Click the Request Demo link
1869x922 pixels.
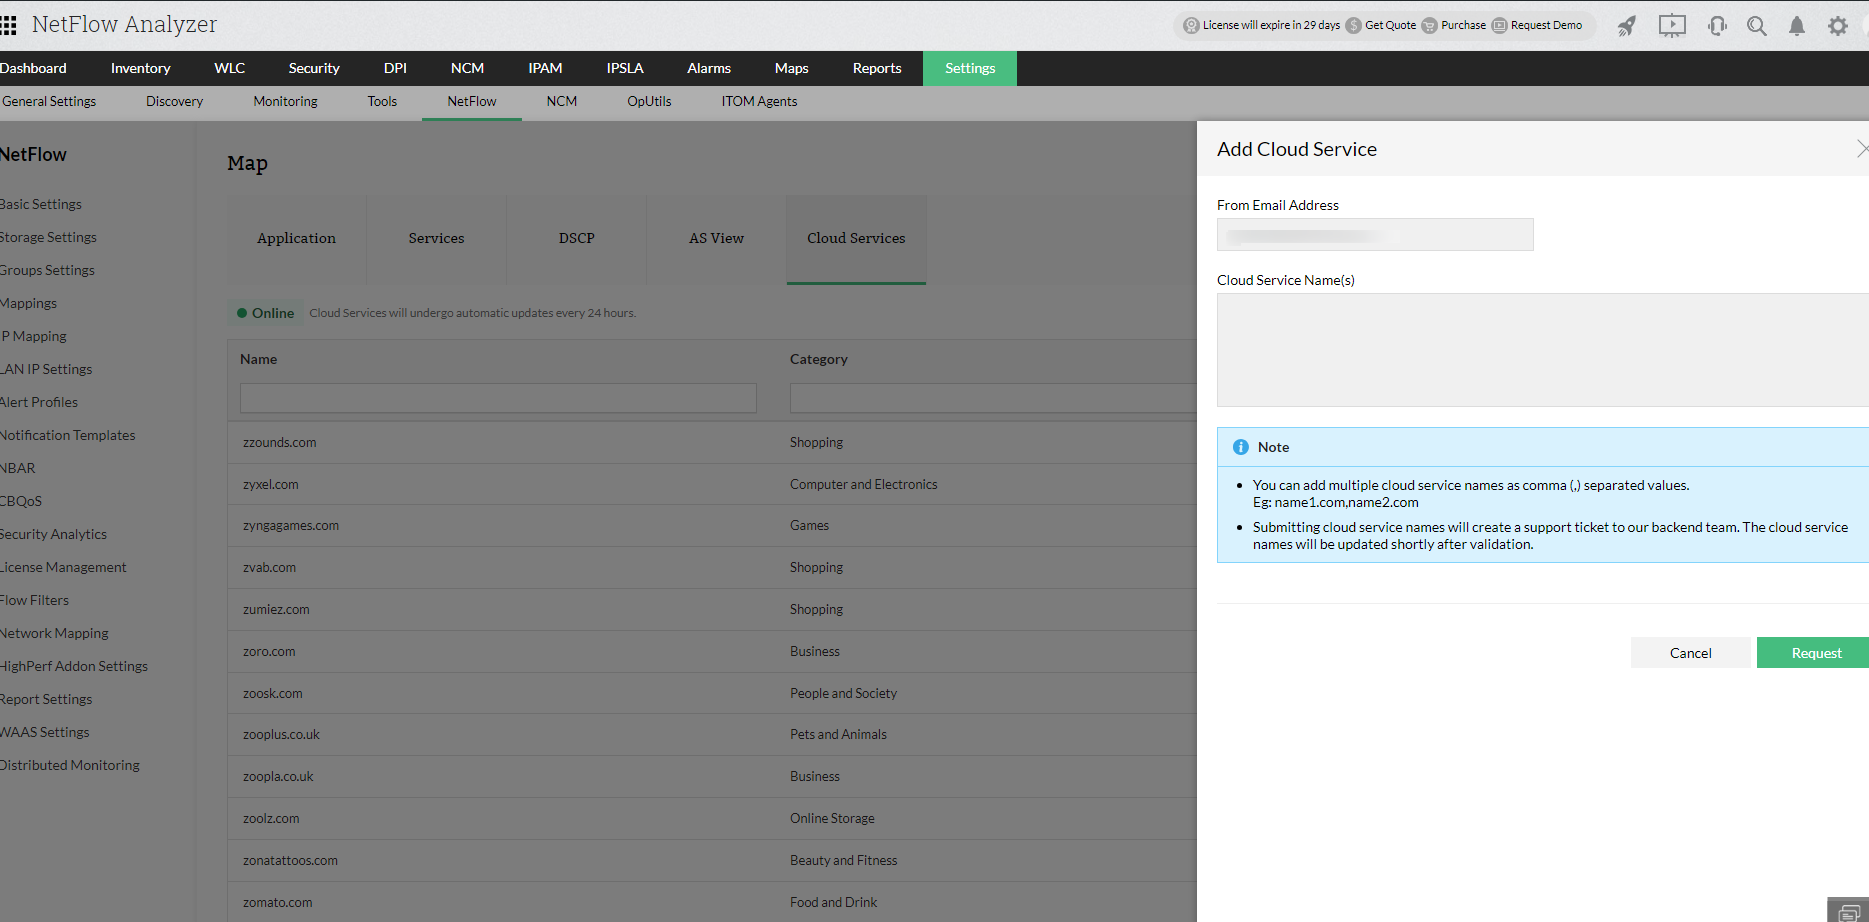tap(1546, 26)
